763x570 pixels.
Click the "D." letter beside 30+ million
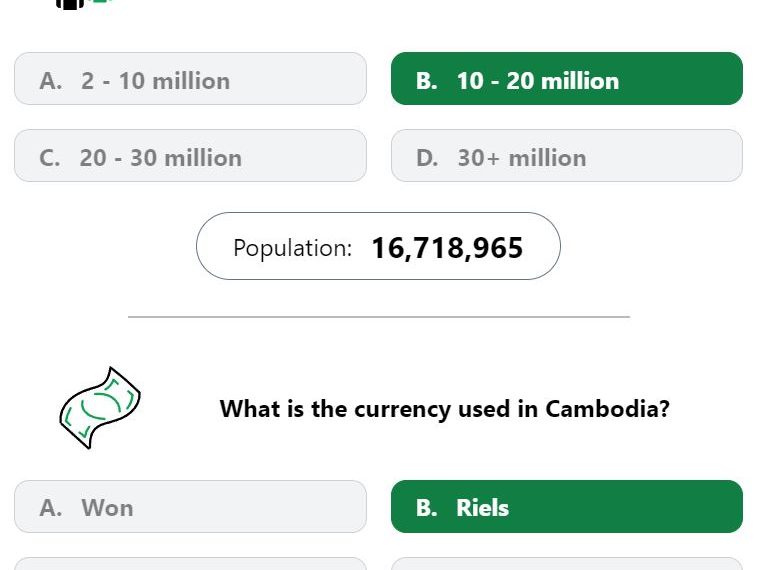tap(427, 158)
